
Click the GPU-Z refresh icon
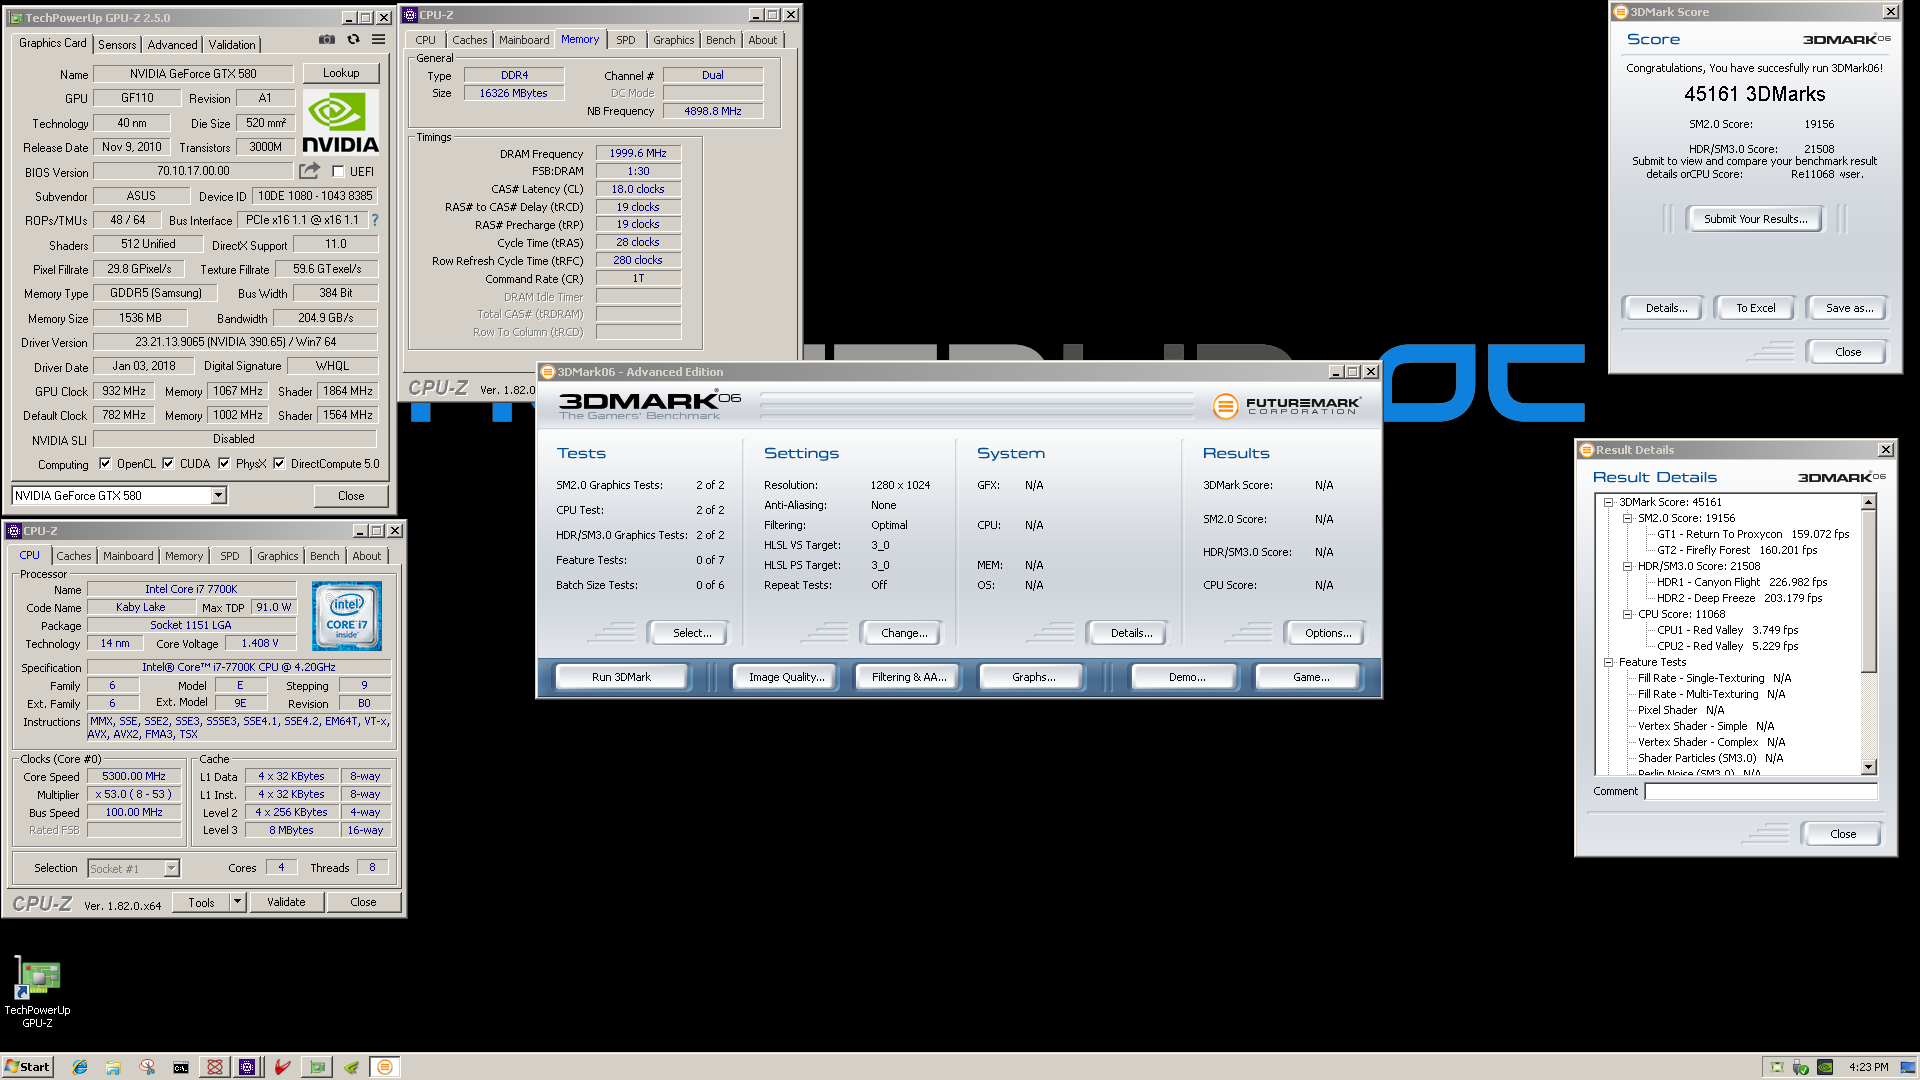[x=353, y=40]
